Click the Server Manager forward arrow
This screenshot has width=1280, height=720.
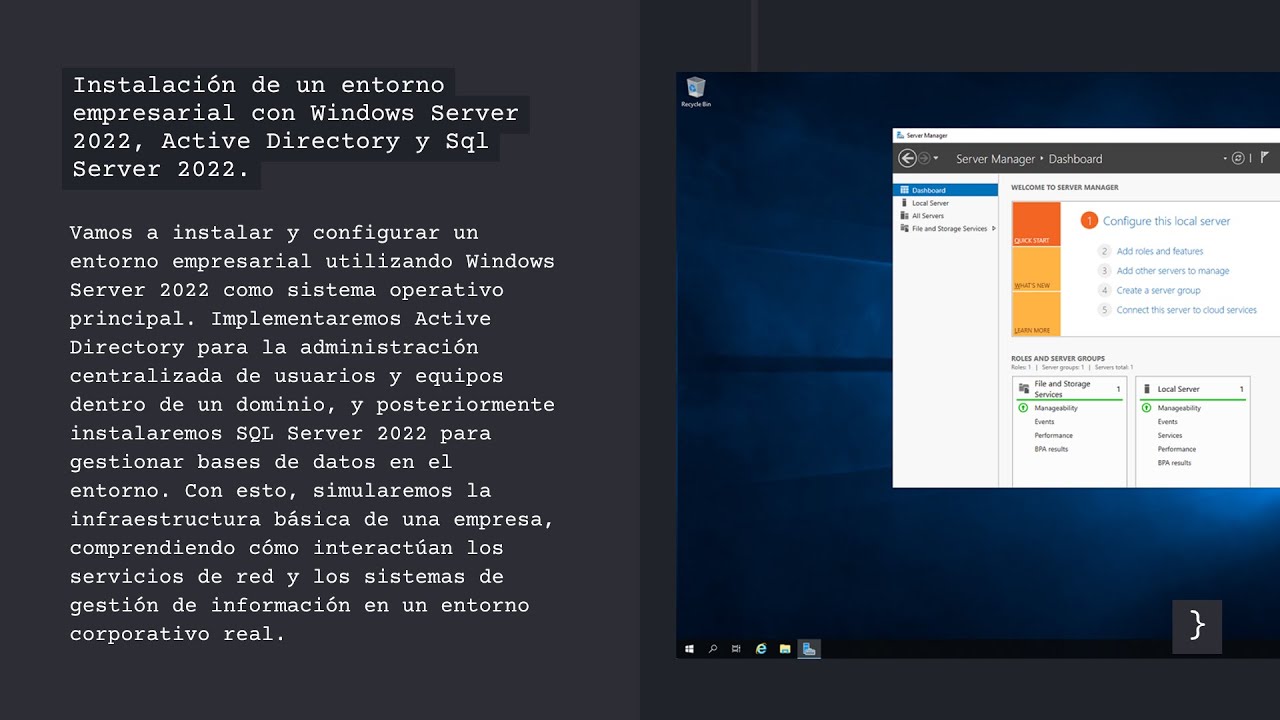click(924, 158)
